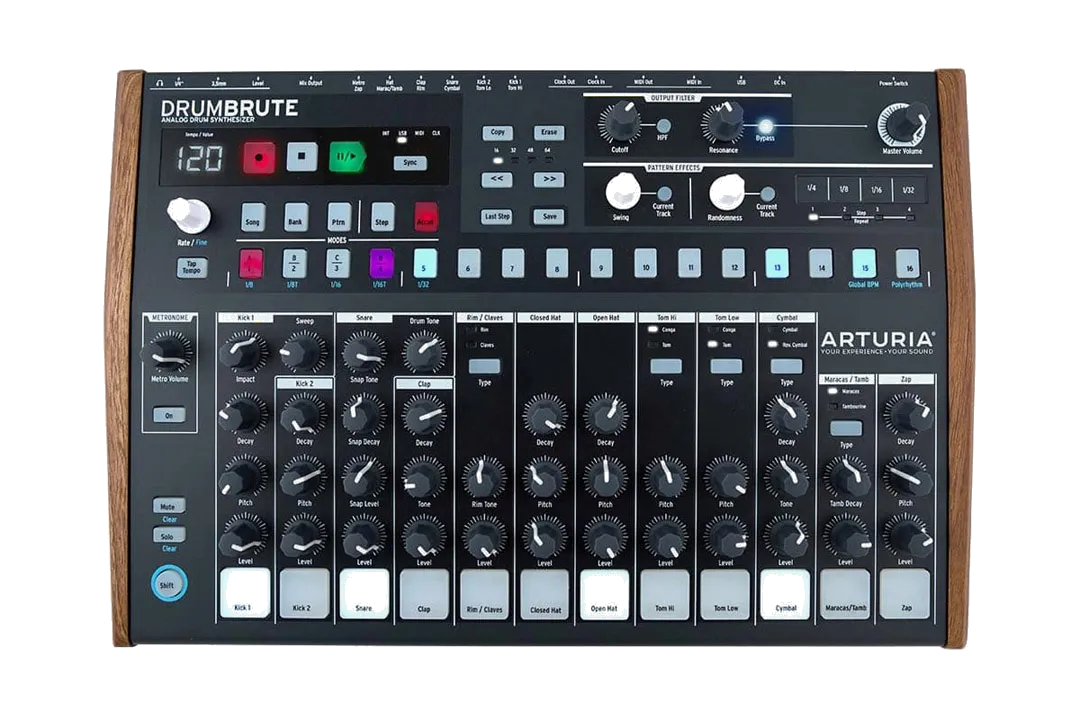Select step button 2 labeled 1/8T
This screenshot has height=720, width=1080.
294,263
